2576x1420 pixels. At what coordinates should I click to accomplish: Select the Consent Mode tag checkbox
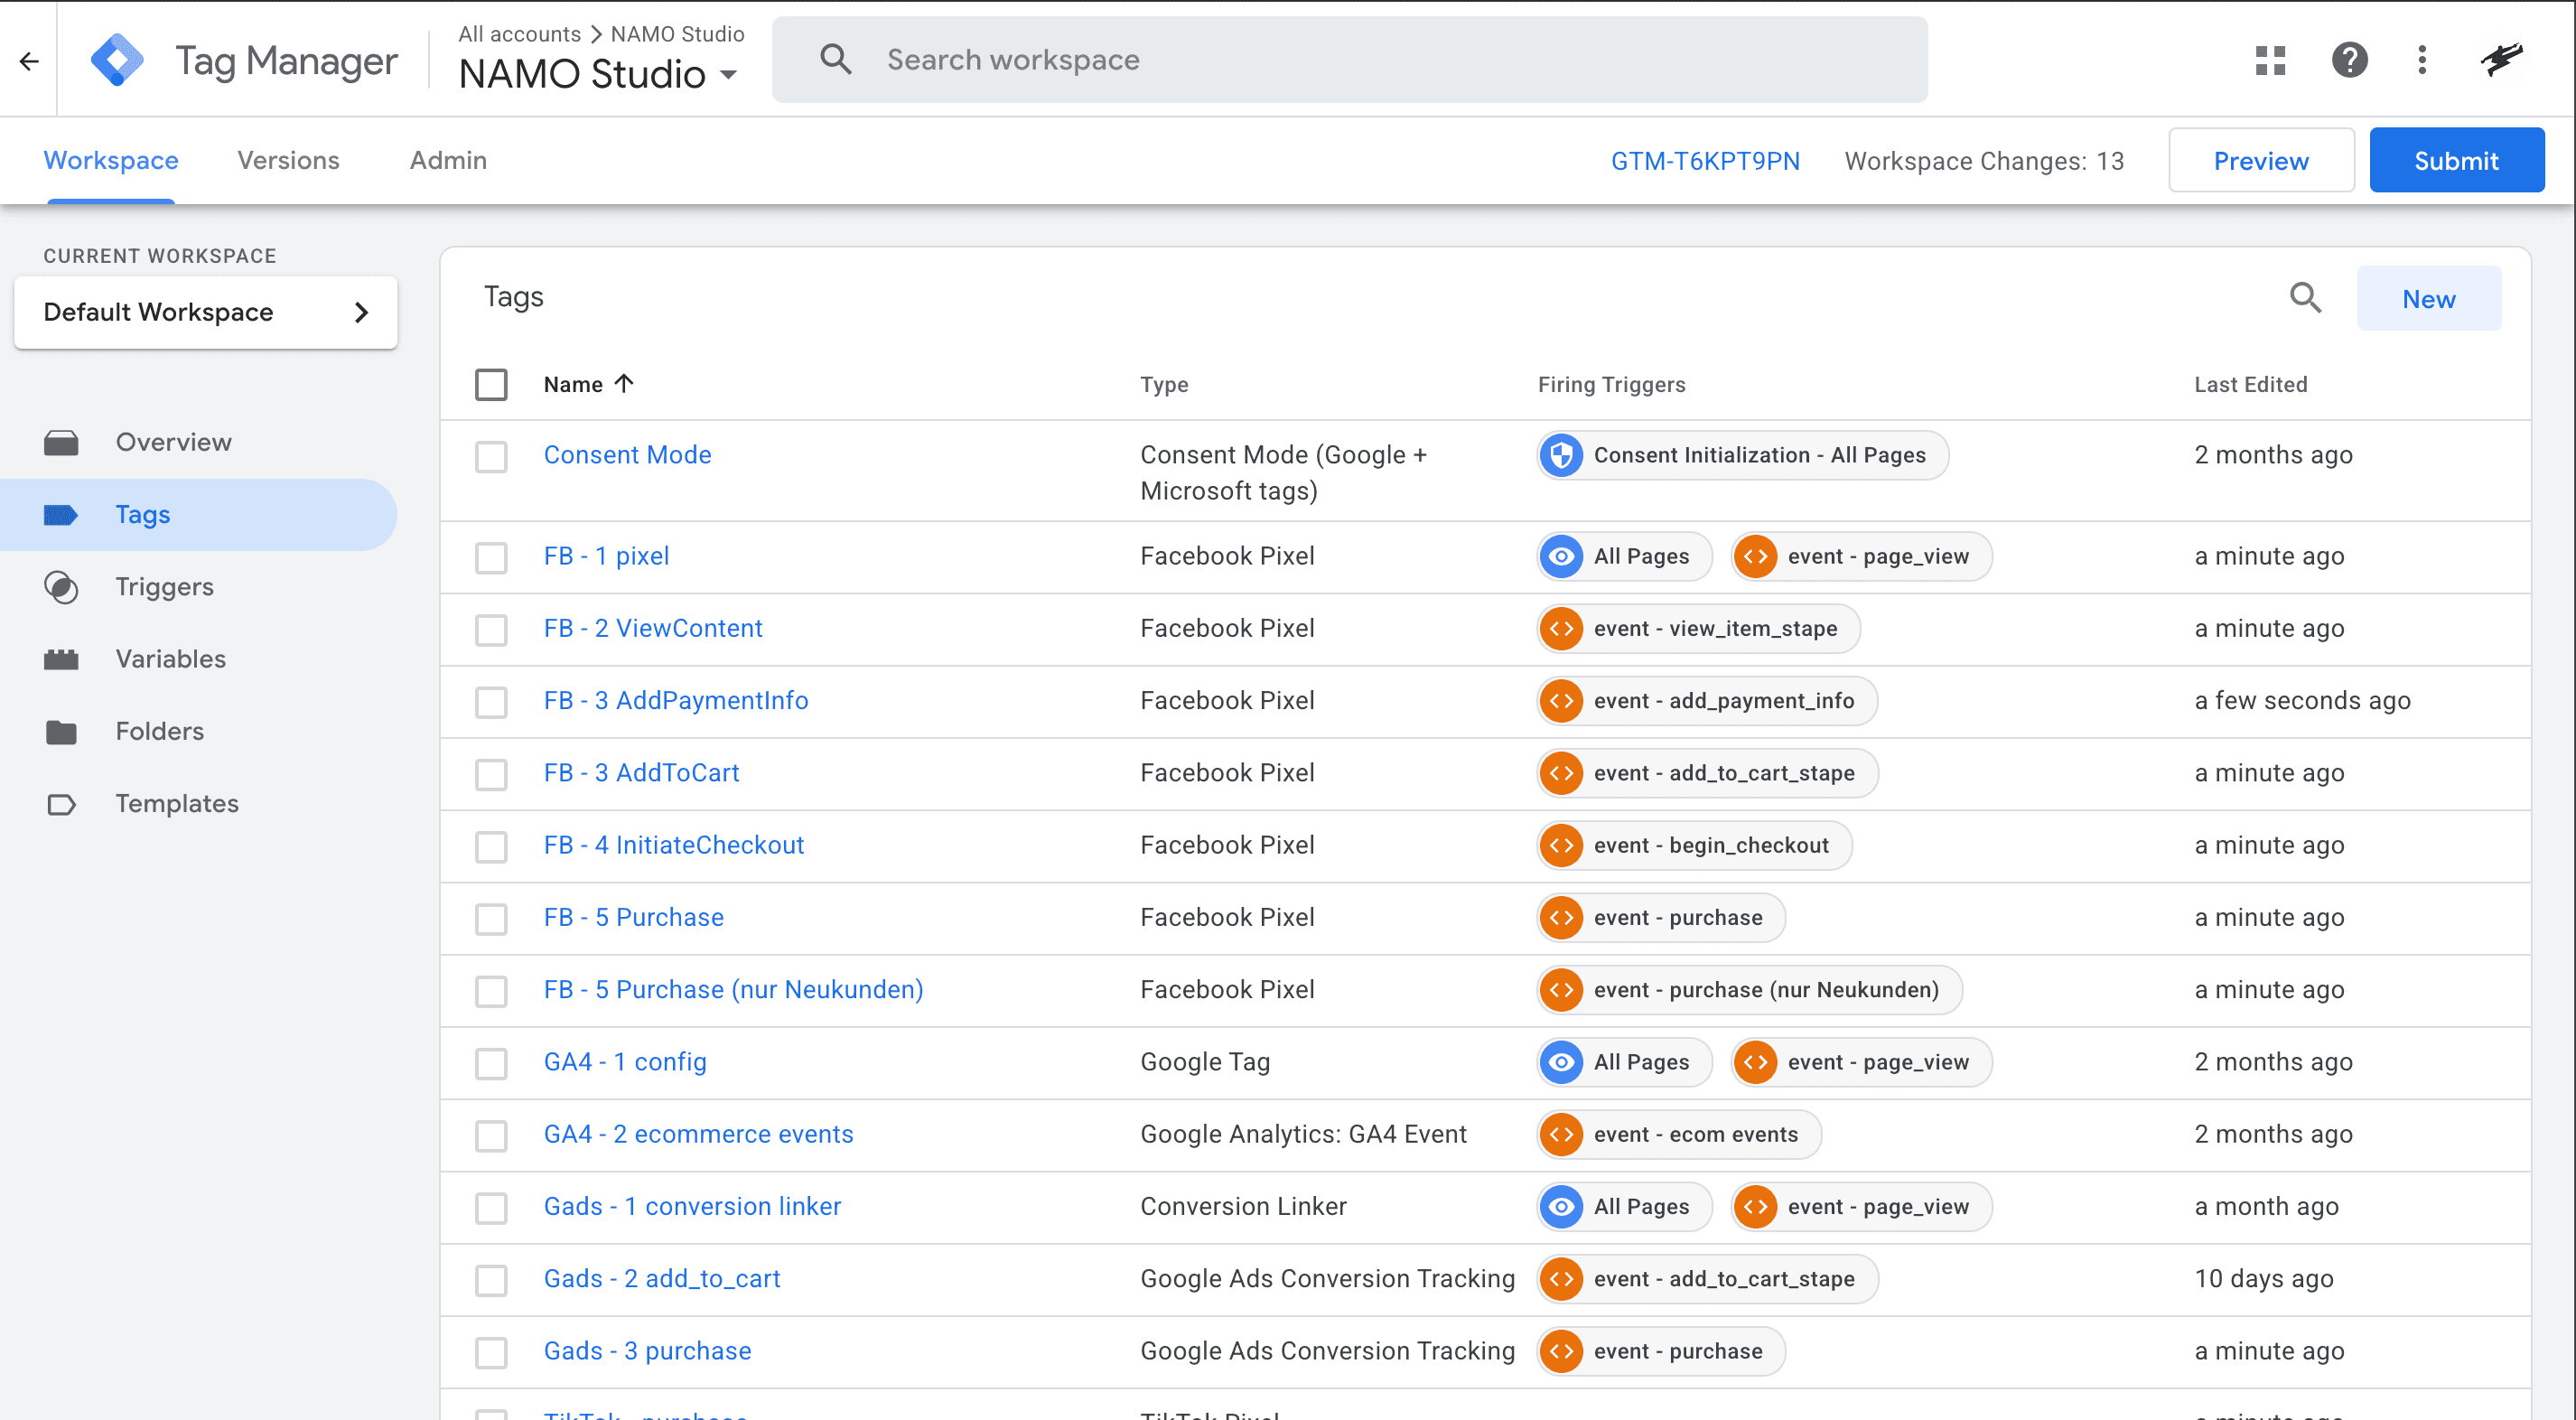pos(491,456)
